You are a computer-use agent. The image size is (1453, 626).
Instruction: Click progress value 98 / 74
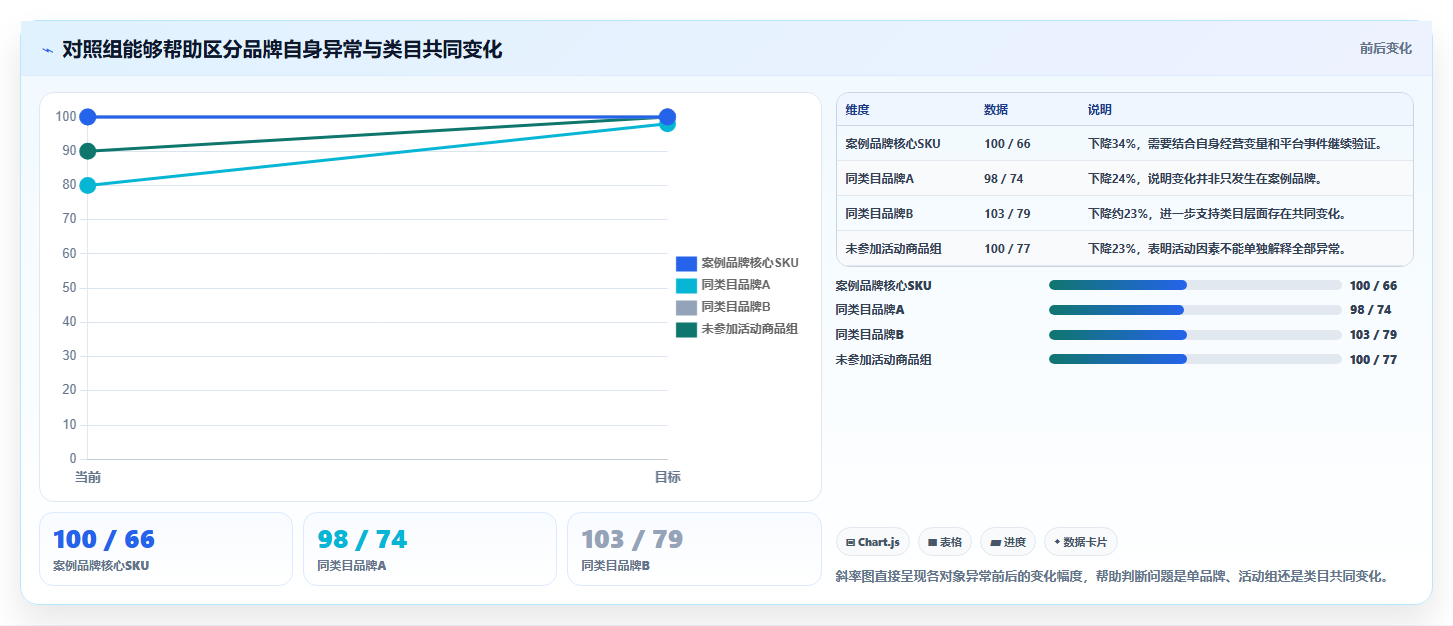coord(1370,310)
